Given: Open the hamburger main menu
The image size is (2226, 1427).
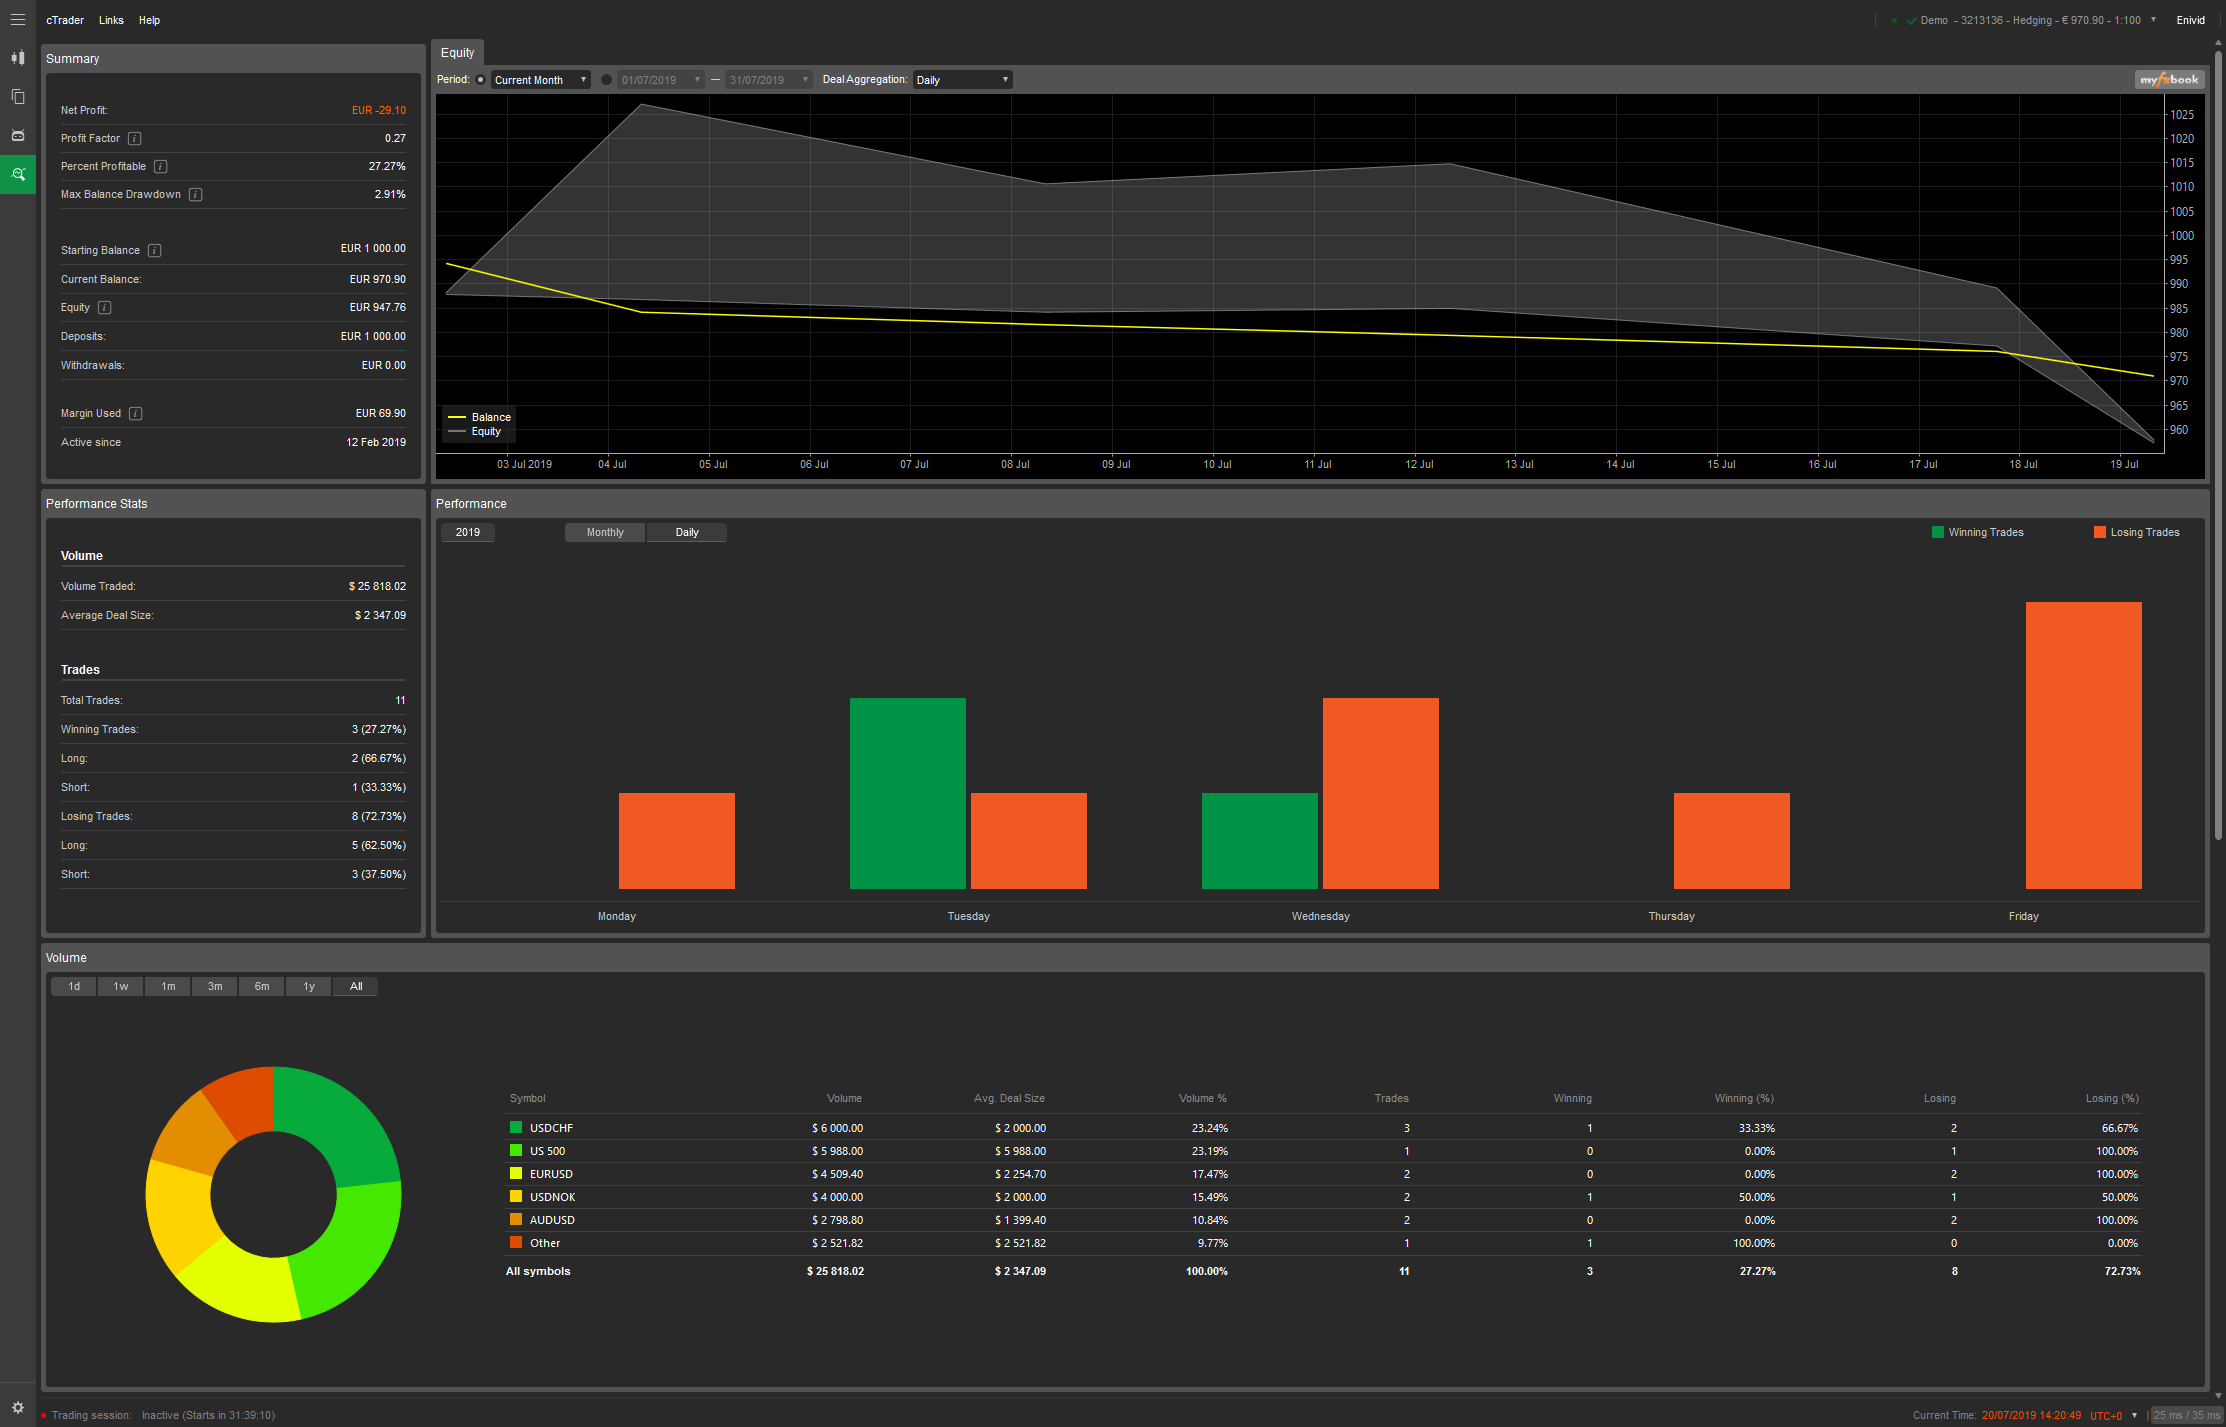Looking at the screenshot, I should click(x=18, y=20).
